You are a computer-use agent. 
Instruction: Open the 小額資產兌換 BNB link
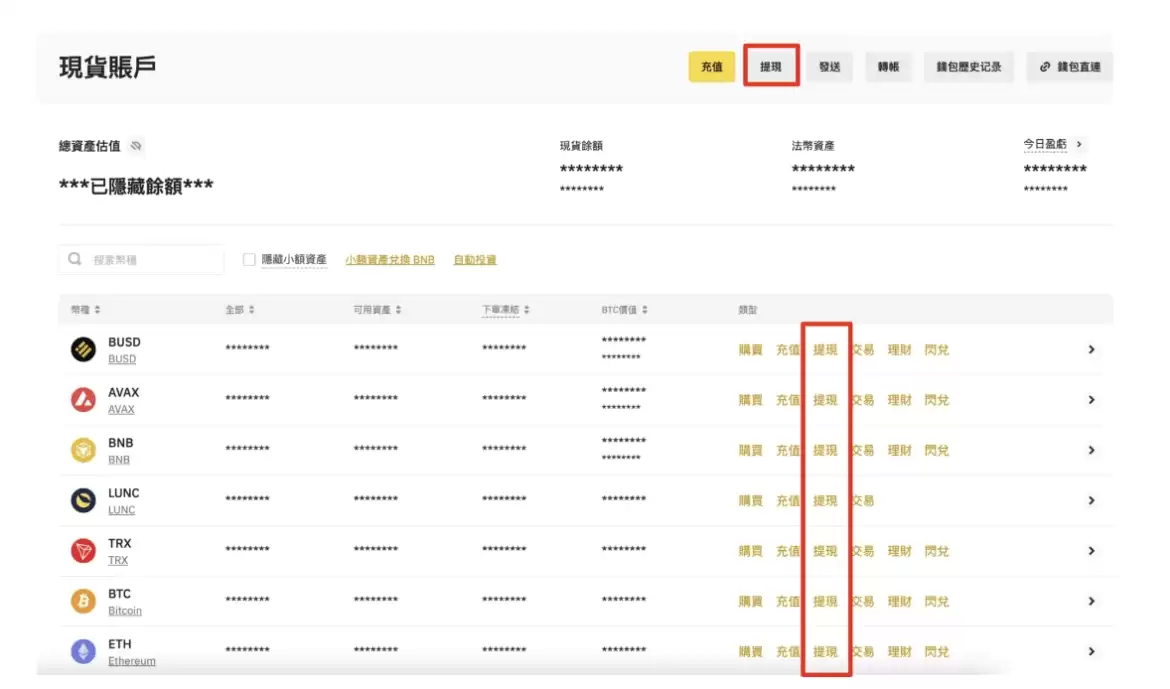390,259
